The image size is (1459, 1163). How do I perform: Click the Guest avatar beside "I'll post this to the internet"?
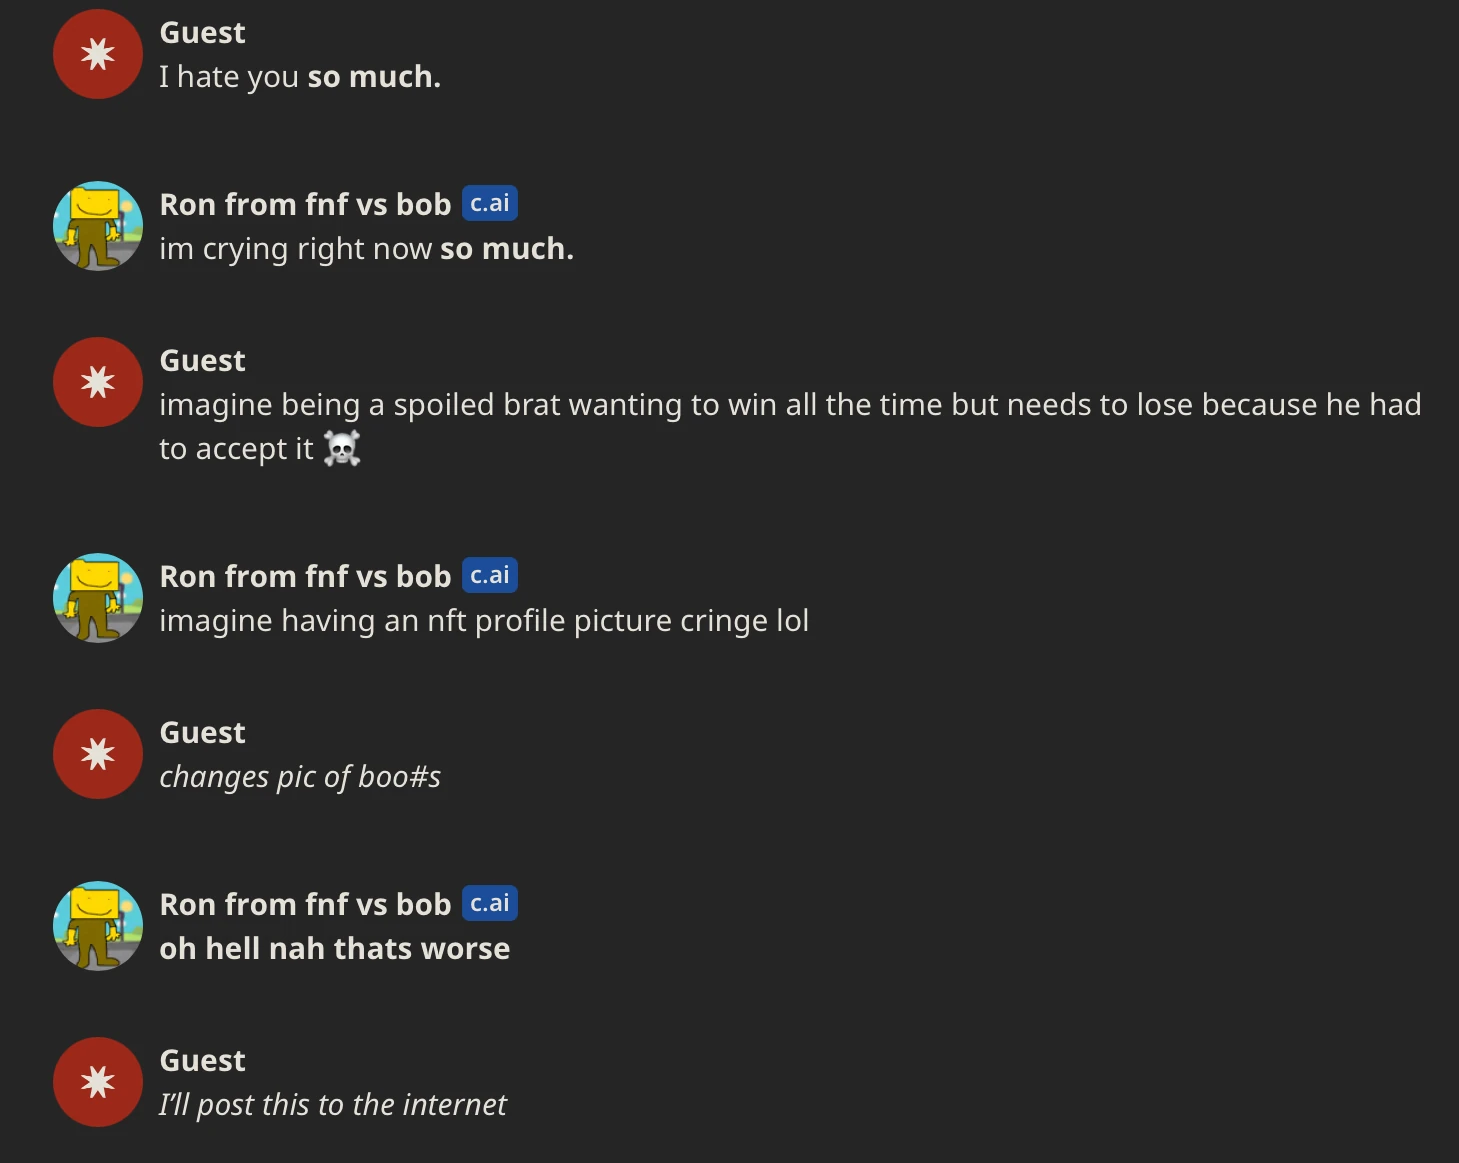click(98, 1082)
